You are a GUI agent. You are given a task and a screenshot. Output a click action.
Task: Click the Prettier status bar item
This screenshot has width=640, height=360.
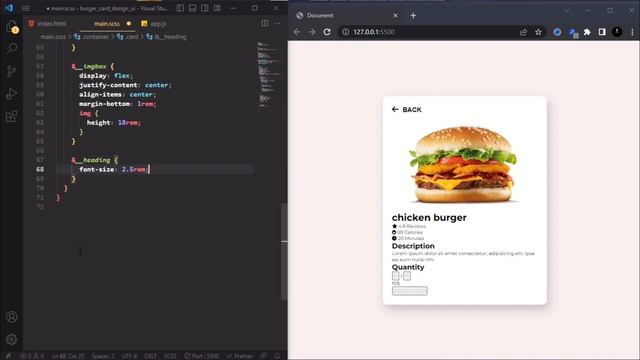coord(240,356)
